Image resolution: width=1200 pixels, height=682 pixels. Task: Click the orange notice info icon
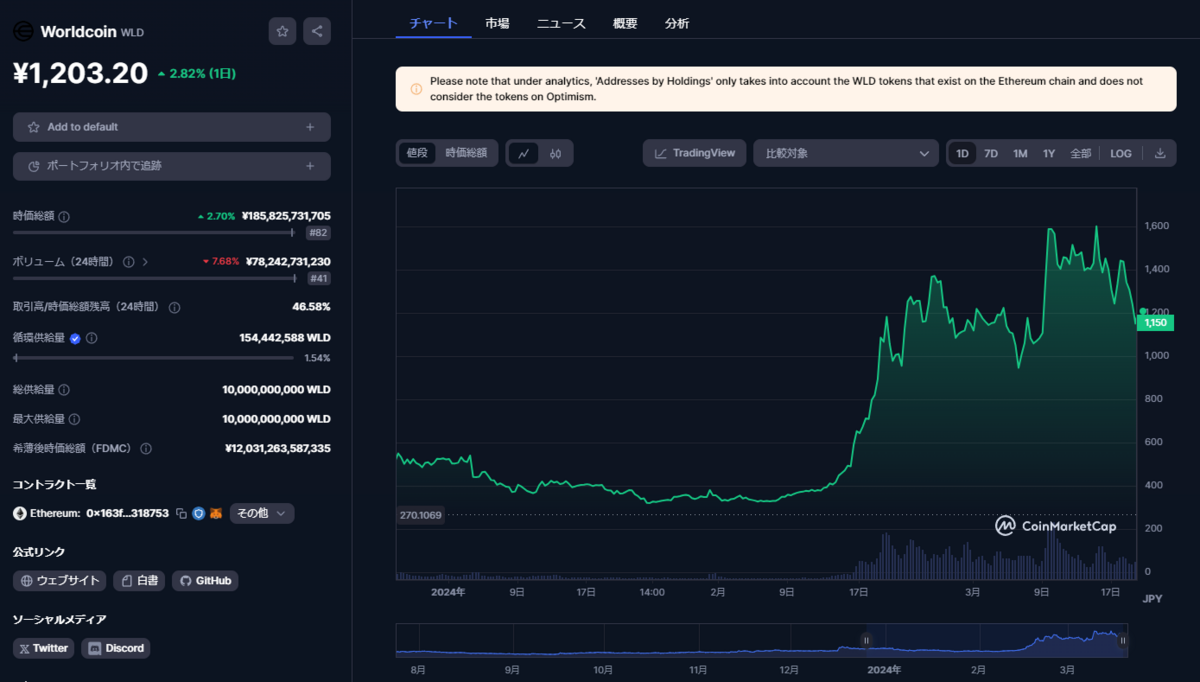[x=416, y=89]
